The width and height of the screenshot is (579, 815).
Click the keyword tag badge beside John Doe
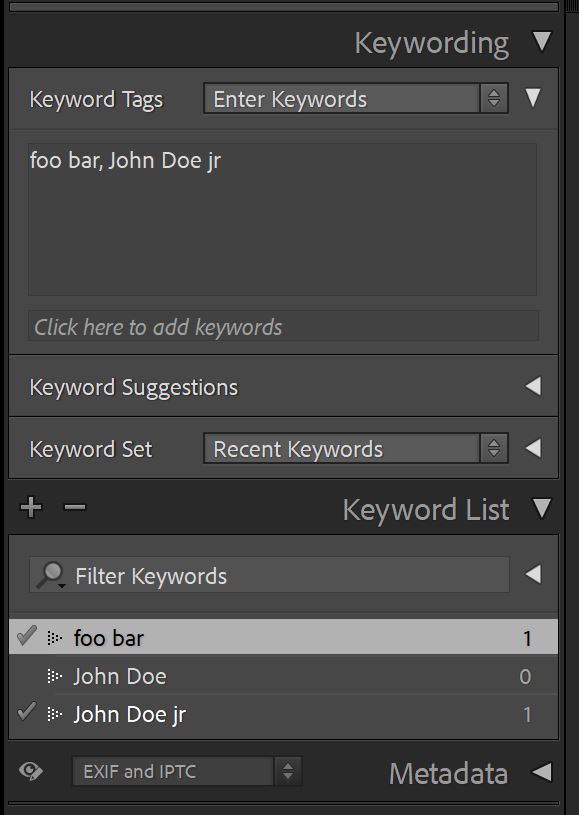(54, 675)
